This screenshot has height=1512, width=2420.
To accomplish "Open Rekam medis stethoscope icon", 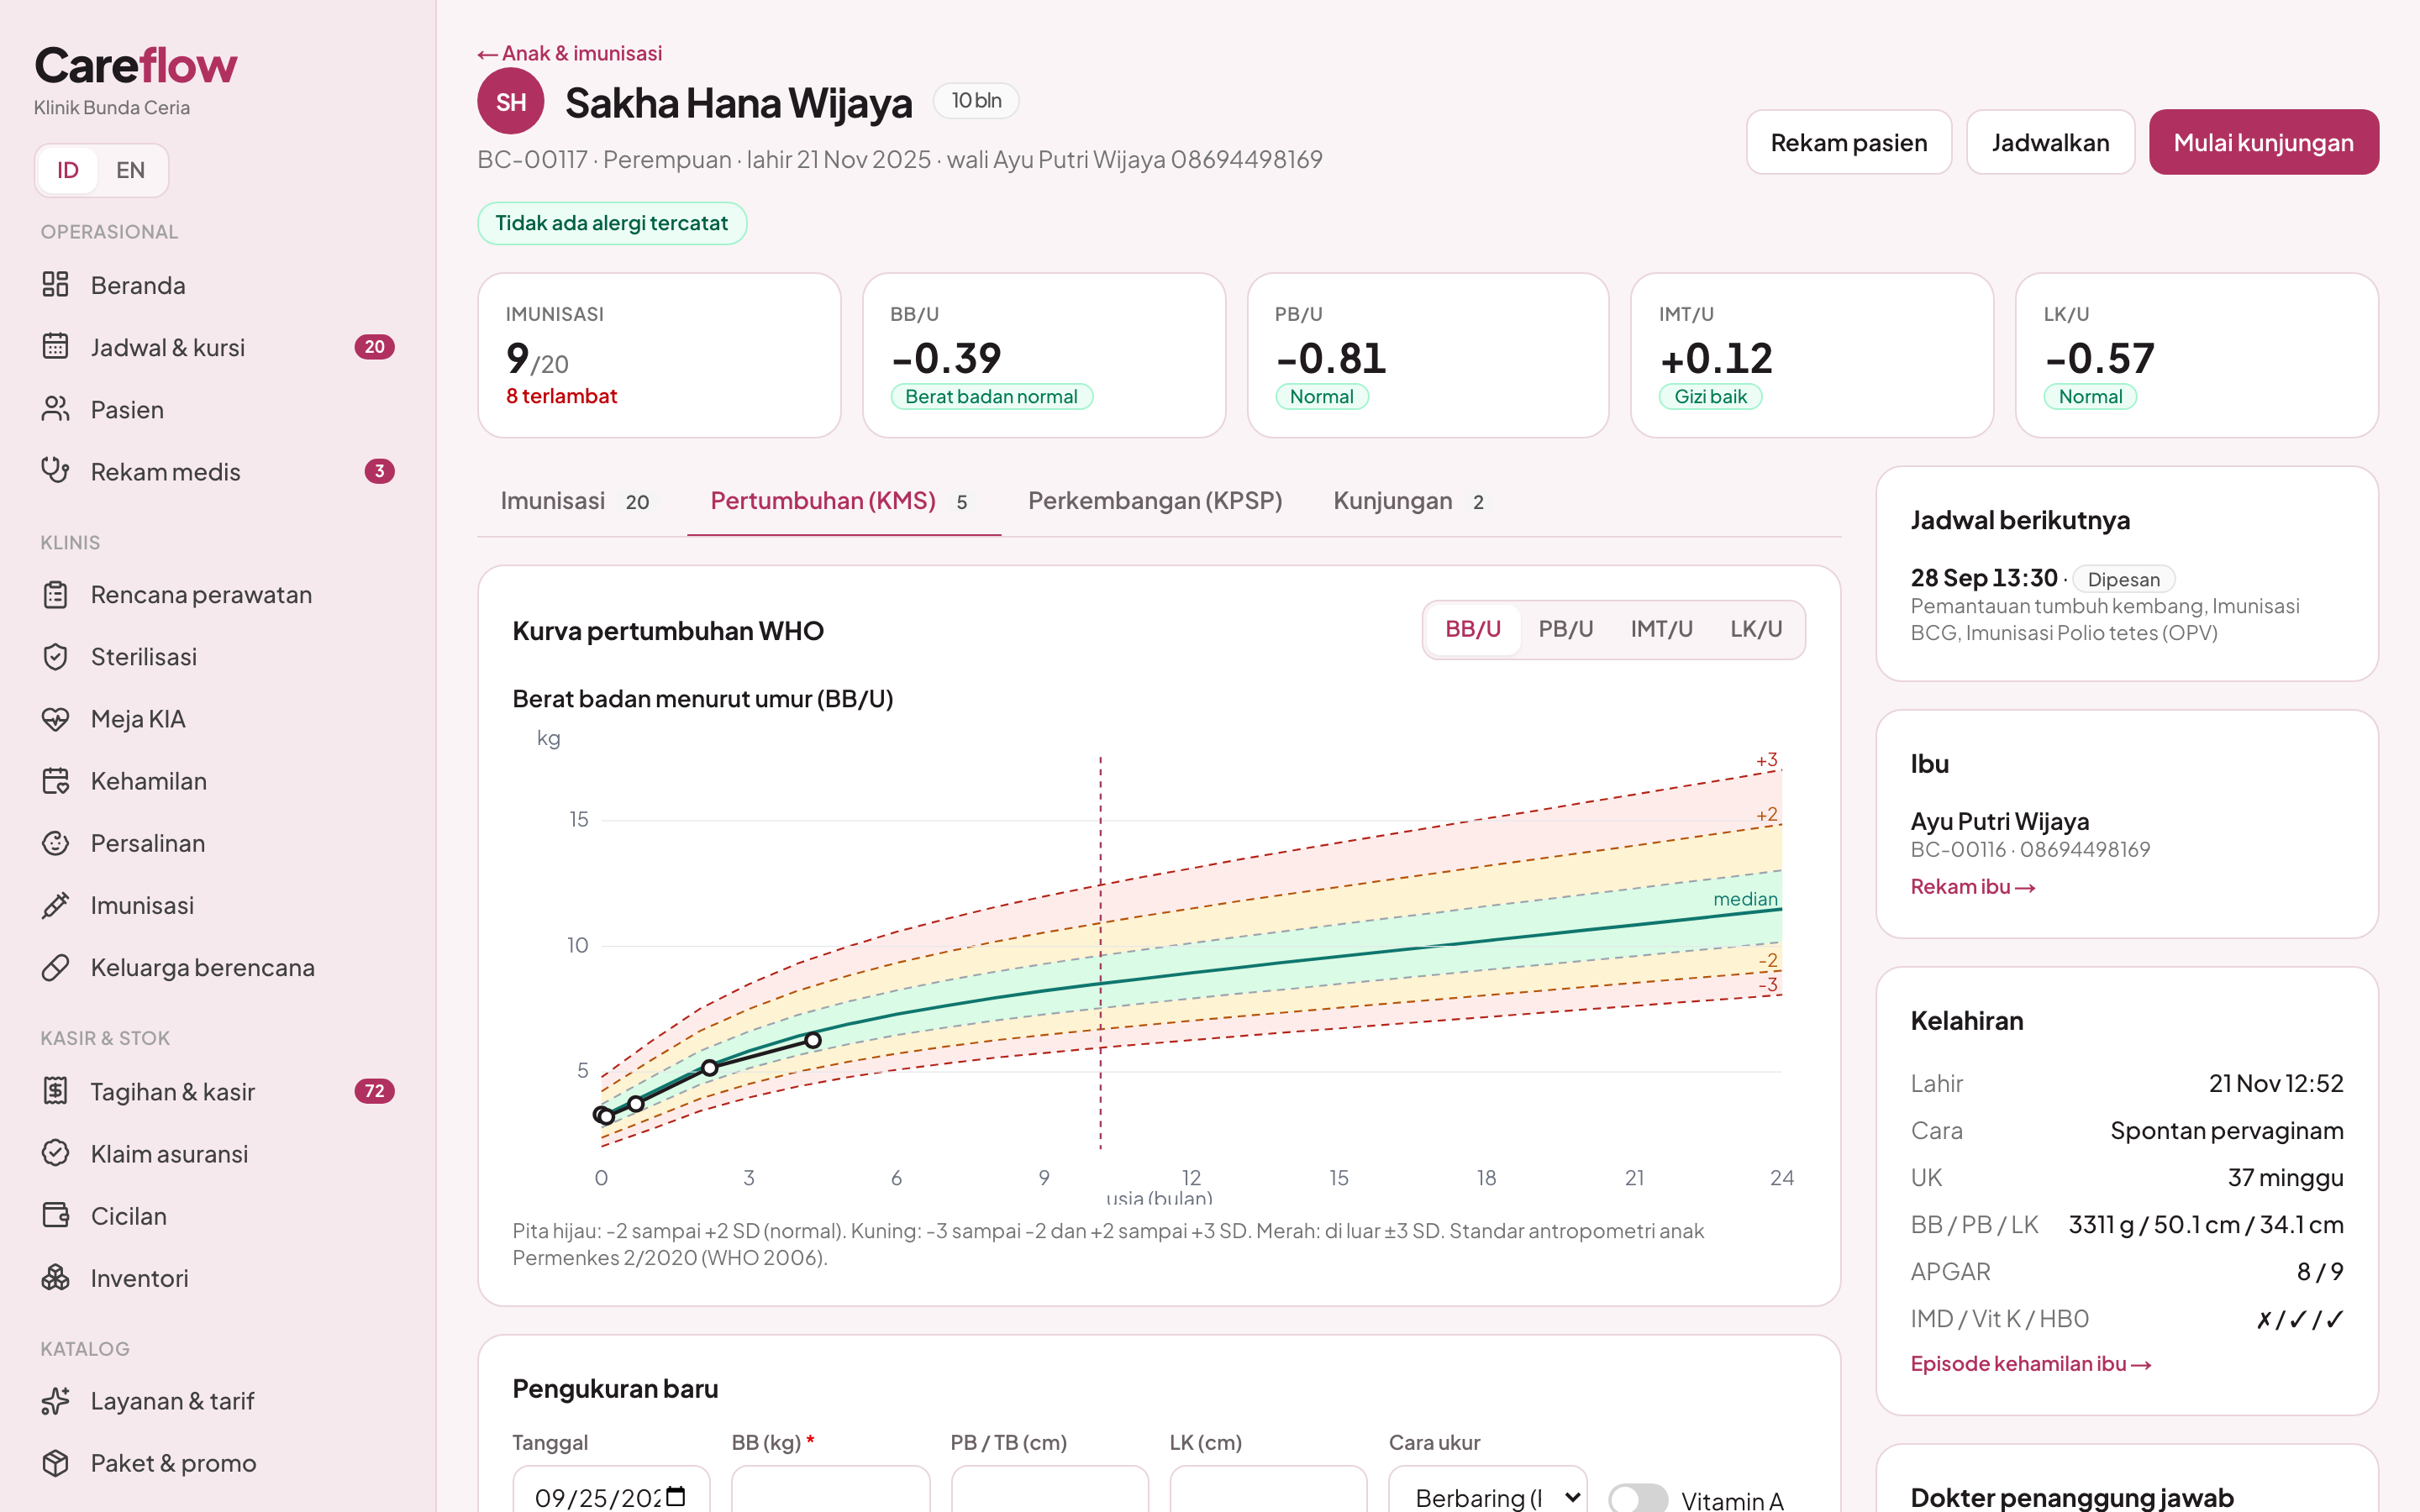I will [x=55, y=471].
